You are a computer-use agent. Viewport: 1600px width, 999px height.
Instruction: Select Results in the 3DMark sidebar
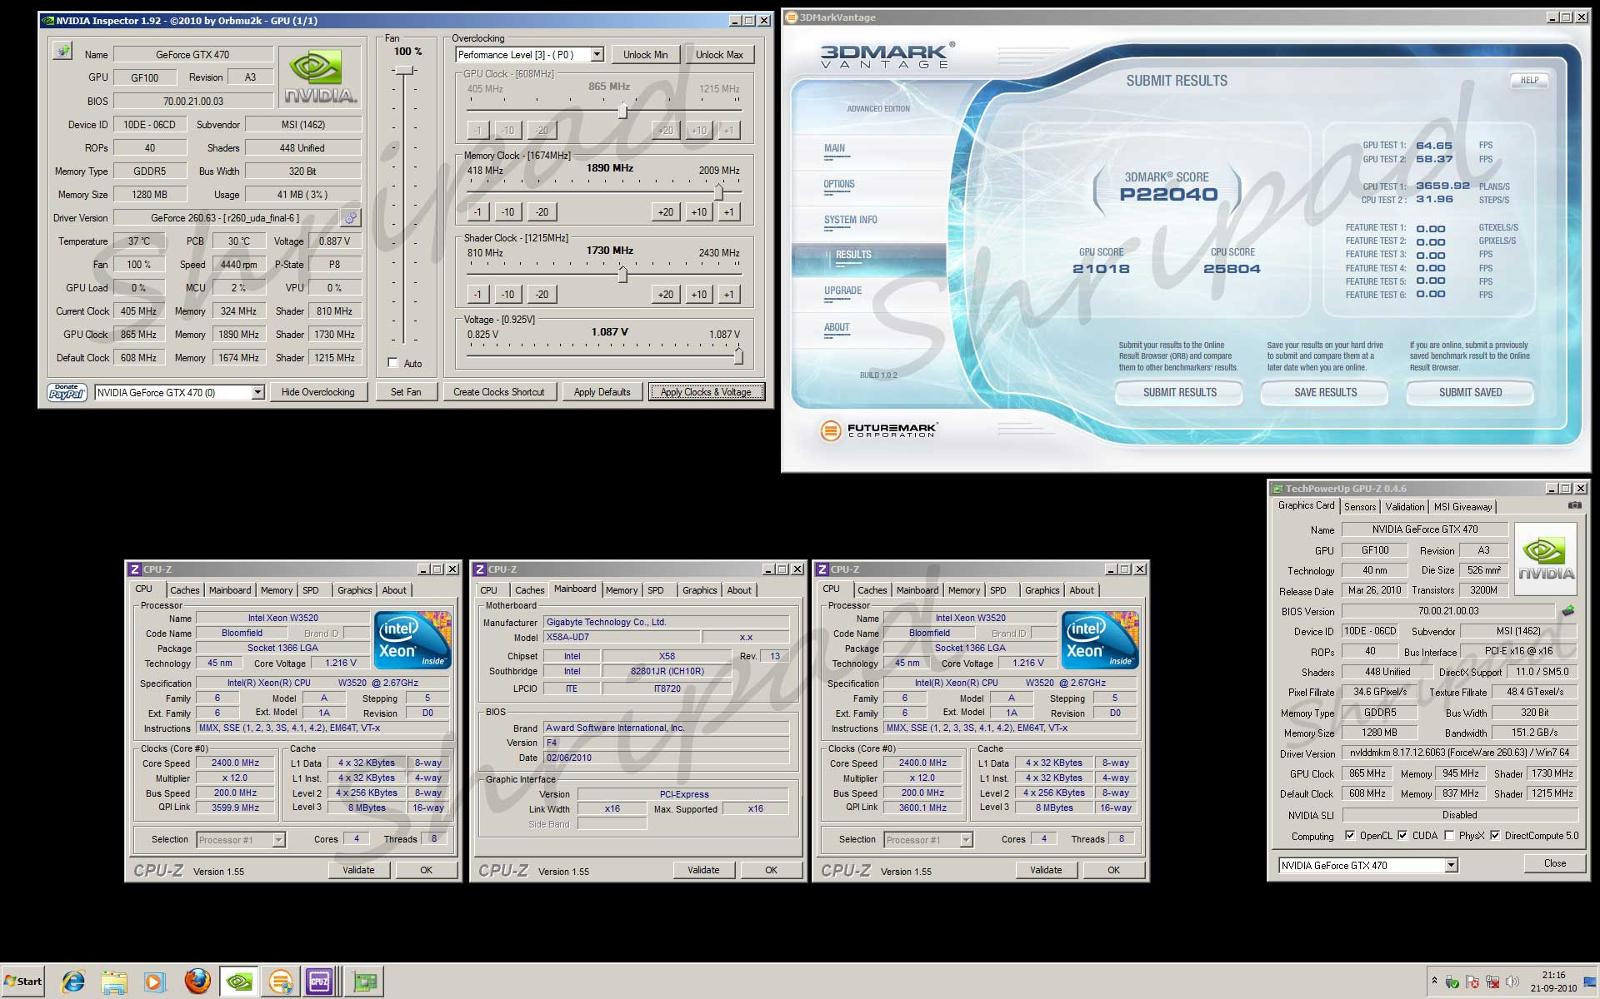(854, 255)
